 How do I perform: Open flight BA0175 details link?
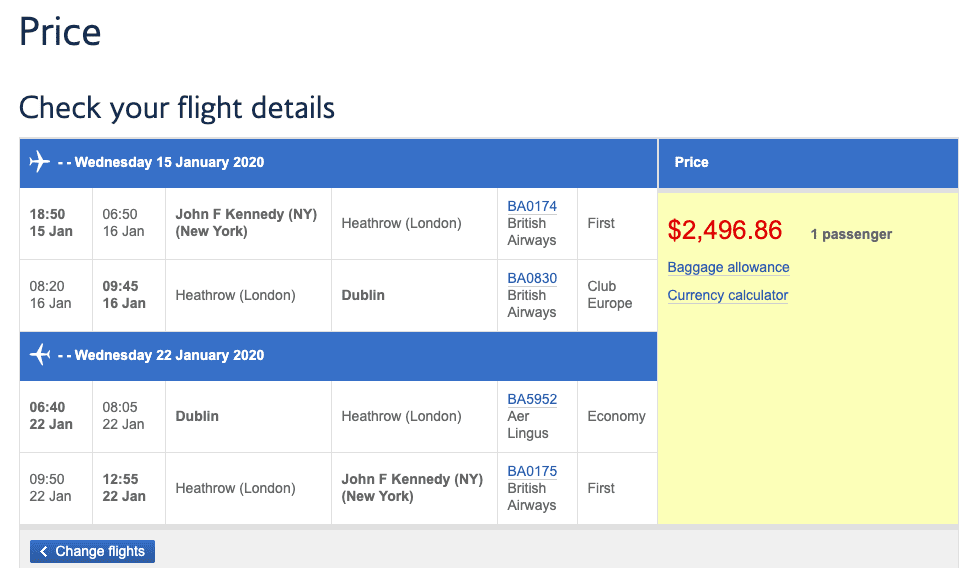click(x=532, y=471)
